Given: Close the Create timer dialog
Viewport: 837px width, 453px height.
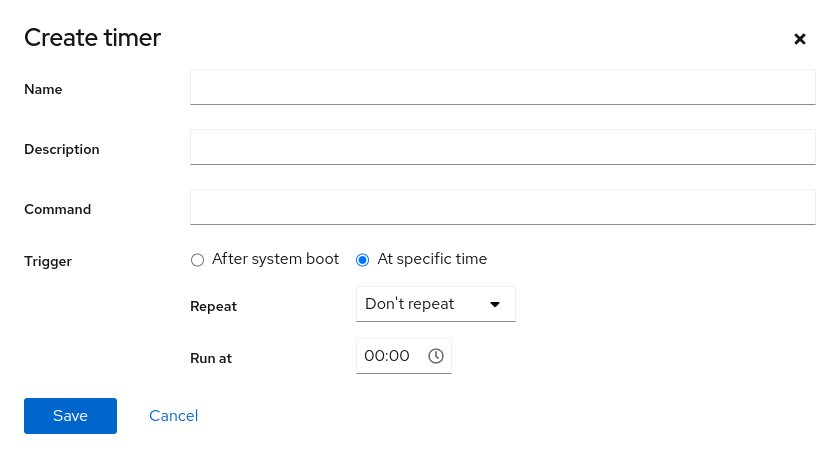Looking at the screenshot, I should point(799,39).
